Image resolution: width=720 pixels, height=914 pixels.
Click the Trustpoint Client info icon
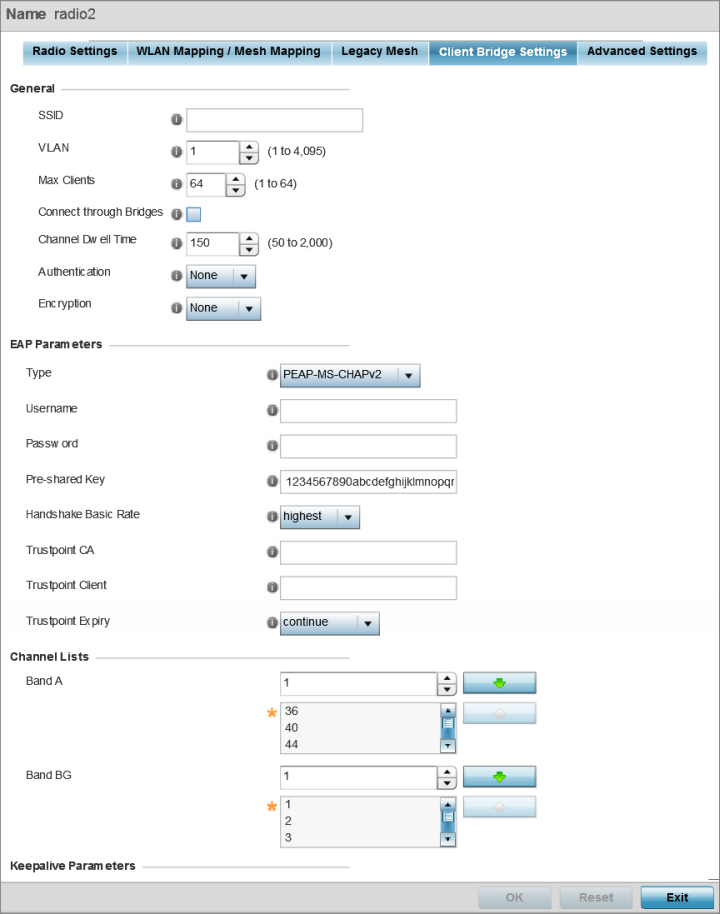pyautogui.click(x=272, y=587)
